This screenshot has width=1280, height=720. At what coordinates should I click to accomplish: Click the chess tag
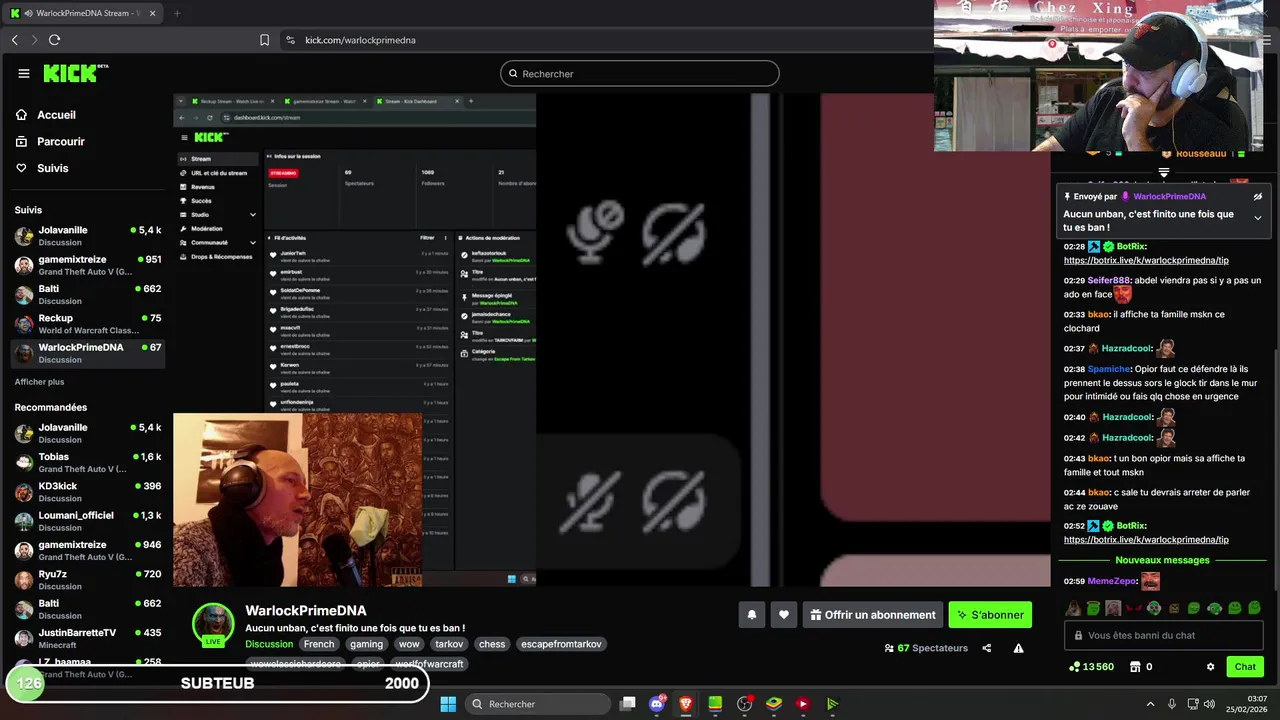pos(491,645)
